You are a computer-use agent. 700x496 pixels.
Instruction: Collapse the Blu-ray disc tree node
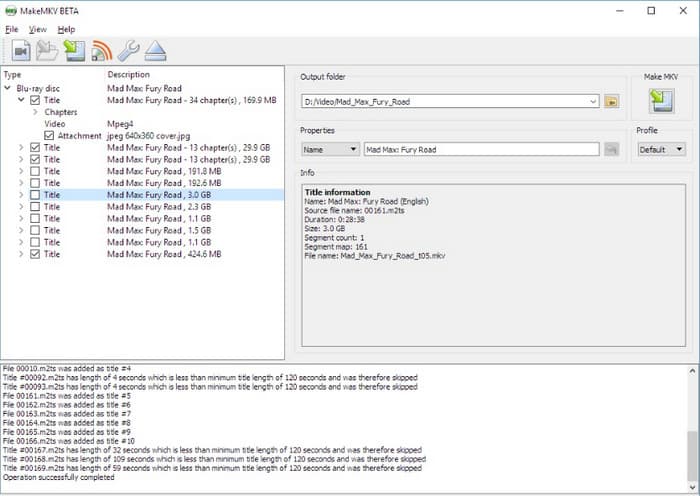(7, 88)
